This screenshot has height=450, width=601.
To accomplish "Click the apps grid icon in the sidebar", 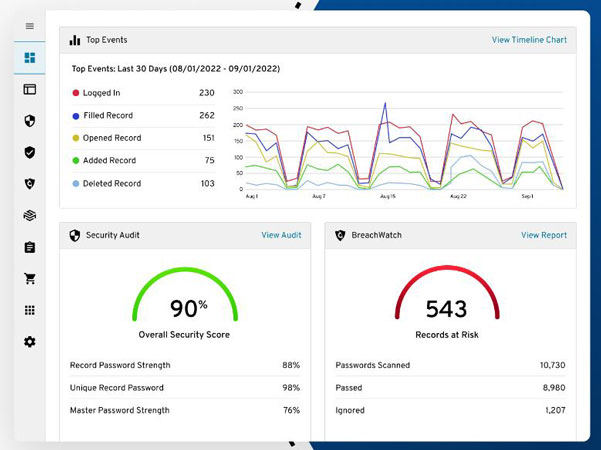I will [x=29, y=310].
